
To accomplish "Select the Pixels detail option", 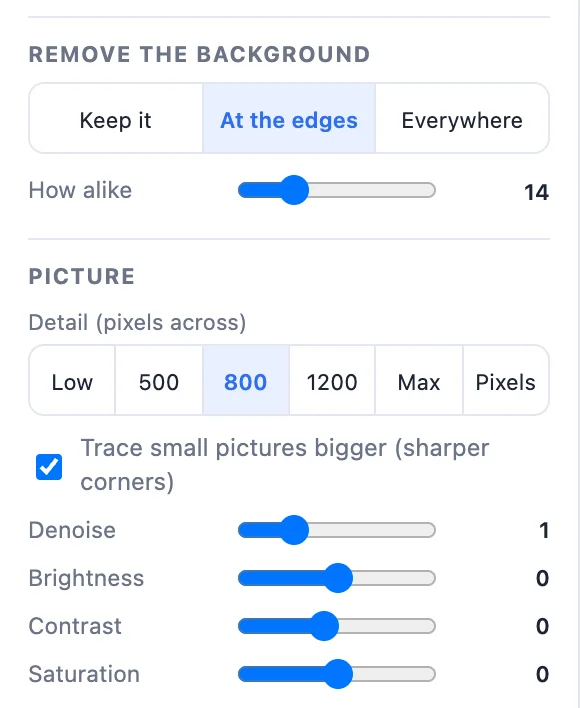I will 506,380.
